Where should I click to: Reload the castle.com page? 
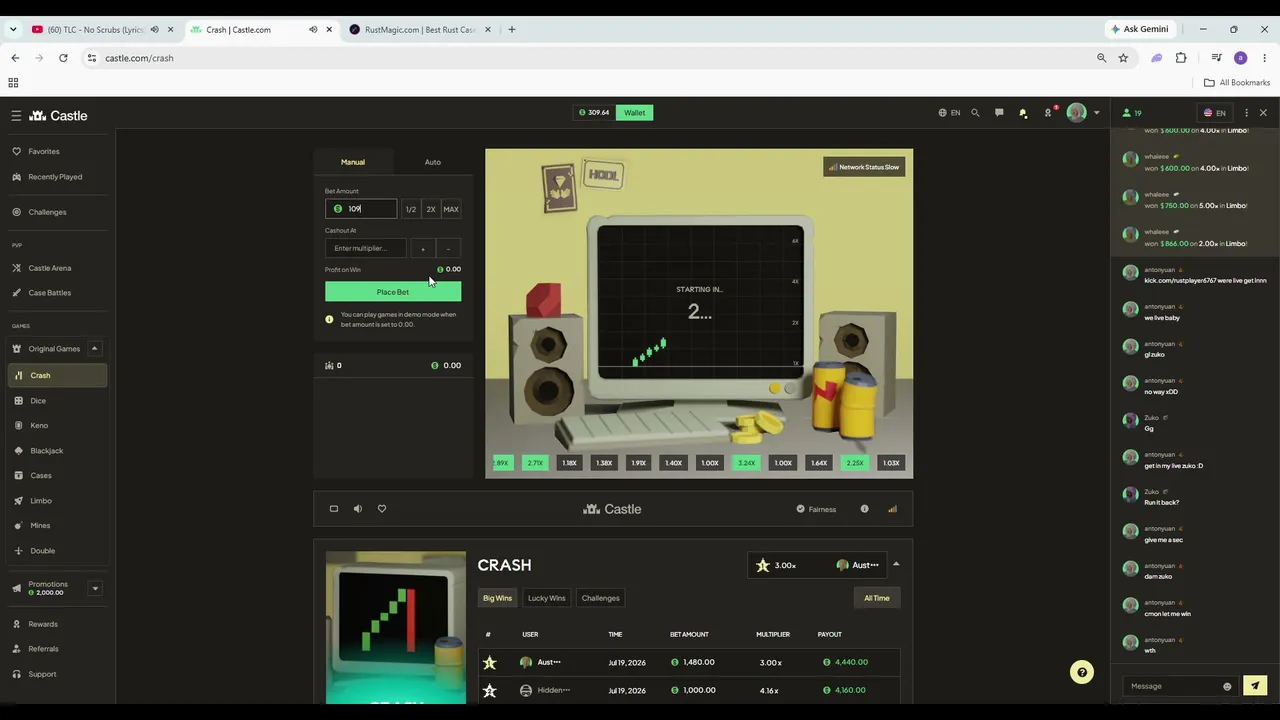point(63,58)
